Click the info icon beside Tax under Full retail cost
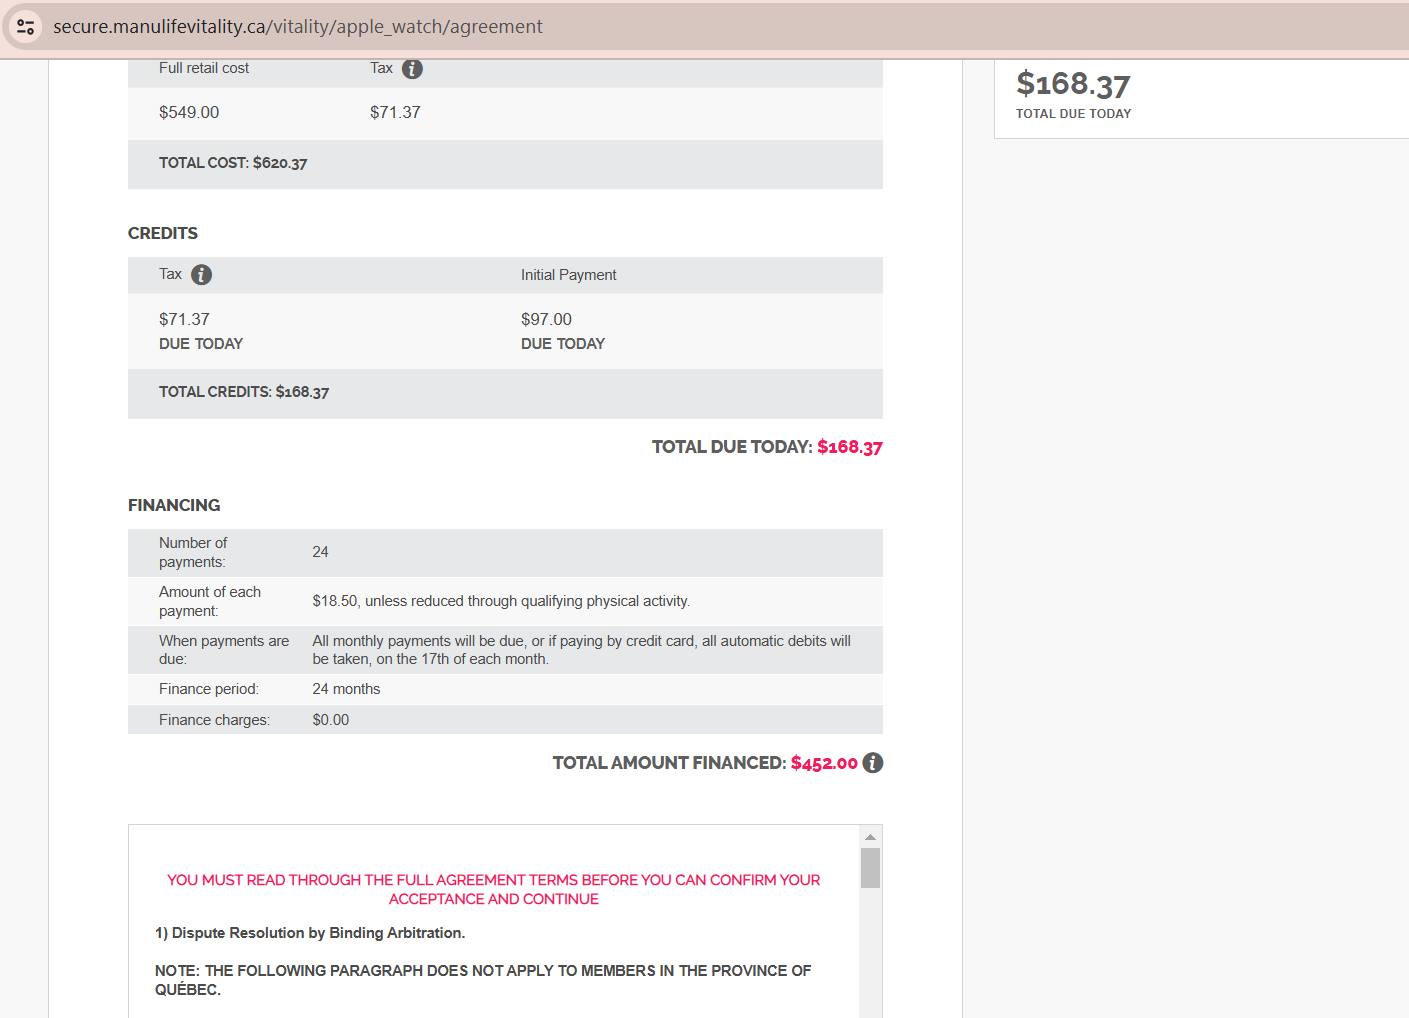1409x1018 pixels. (412, 69)
